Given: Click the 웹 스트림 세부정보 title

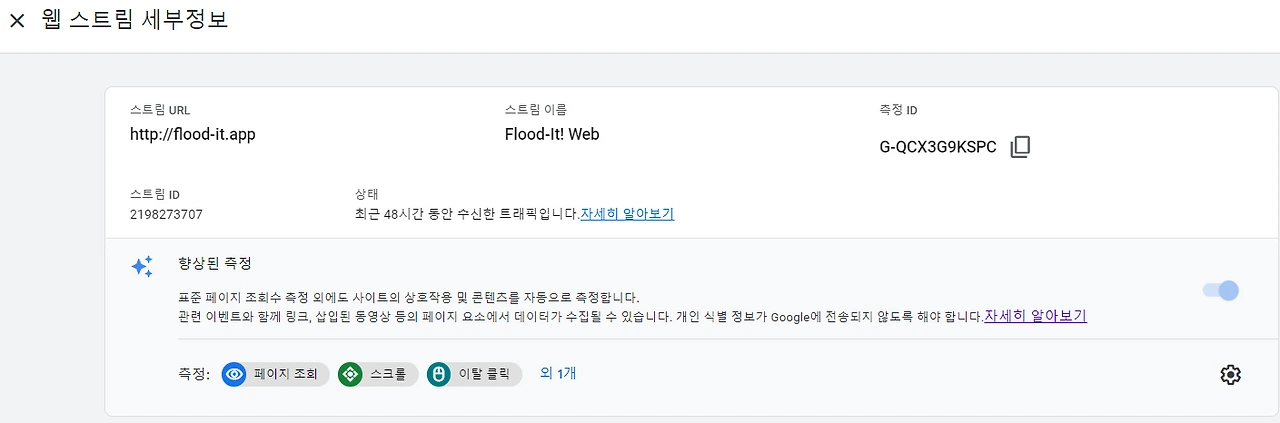Looking at the screenshot, I should [135, 20].
